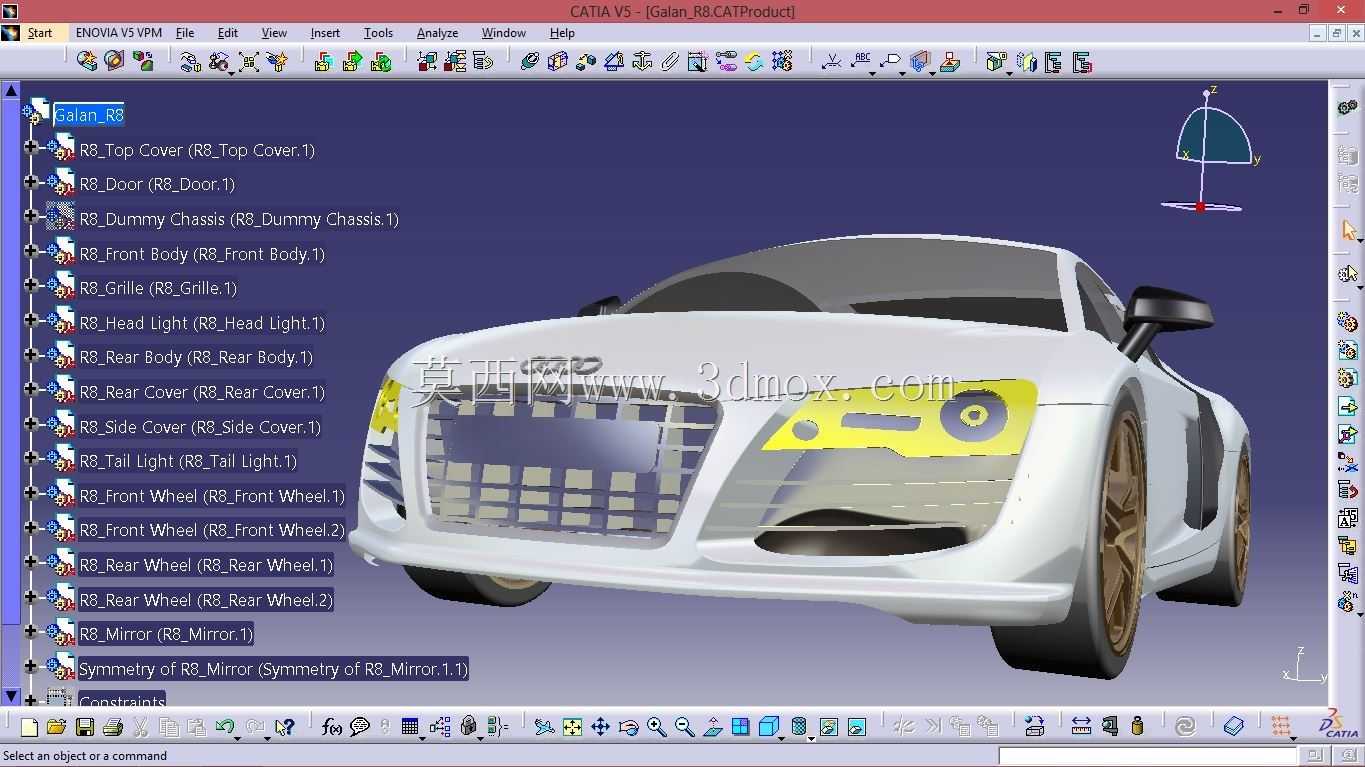Select the Rotate view tool

click(x=628, y=727)
